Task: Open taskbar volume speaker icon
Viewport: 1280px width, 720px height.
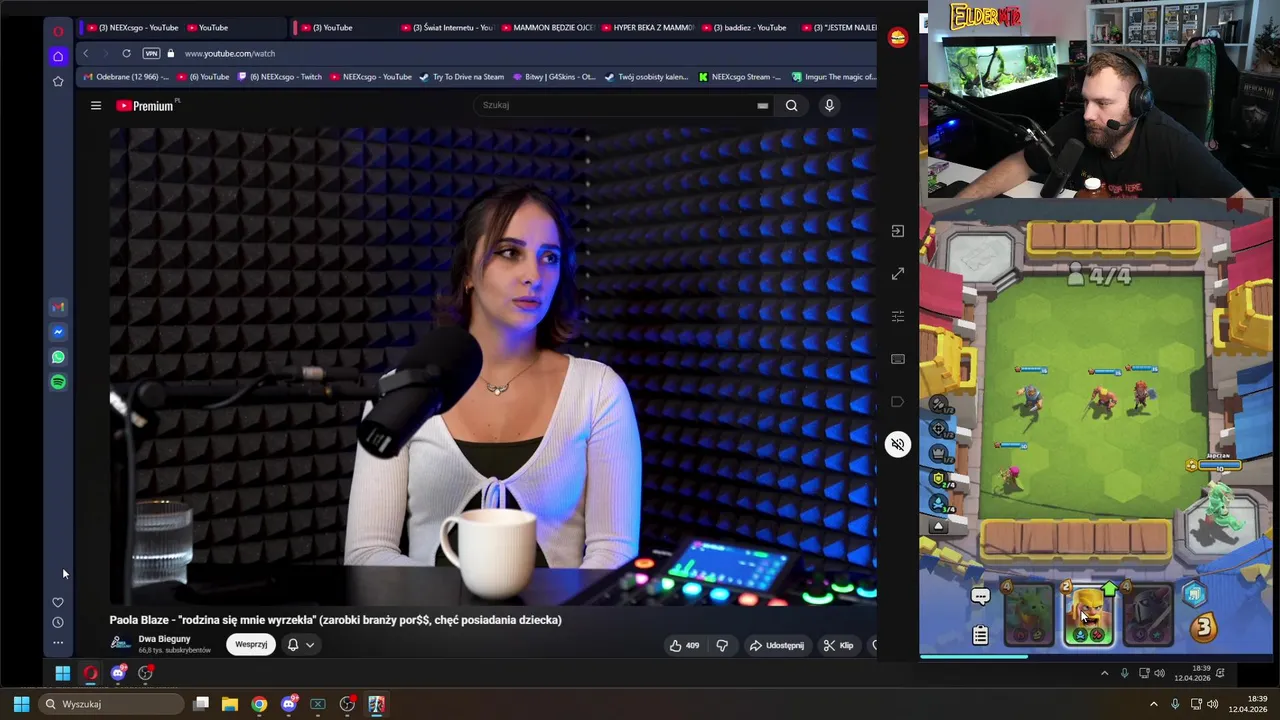Action: [1212, 704]
